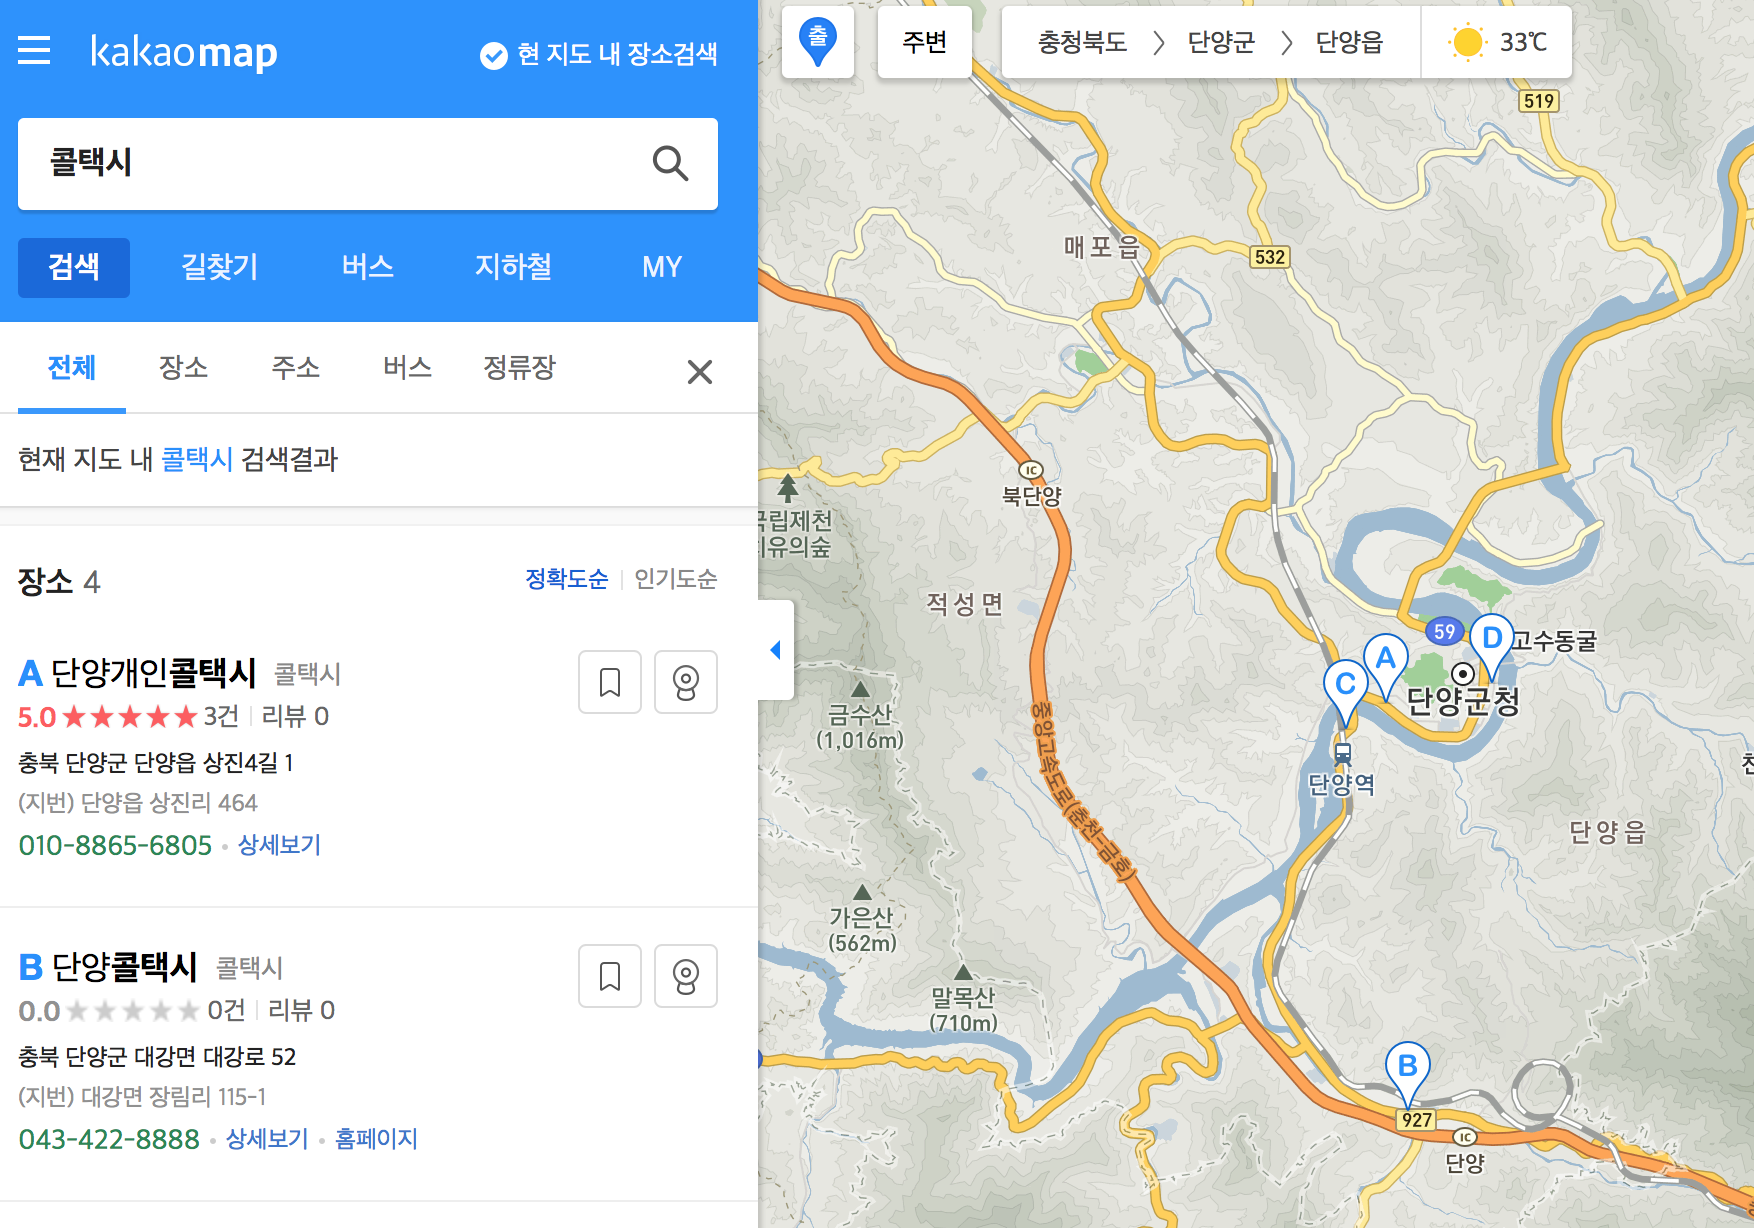Open 상세보기 for 단양개인콜택시
The image size is (1754, 1228).
(279, 845)
